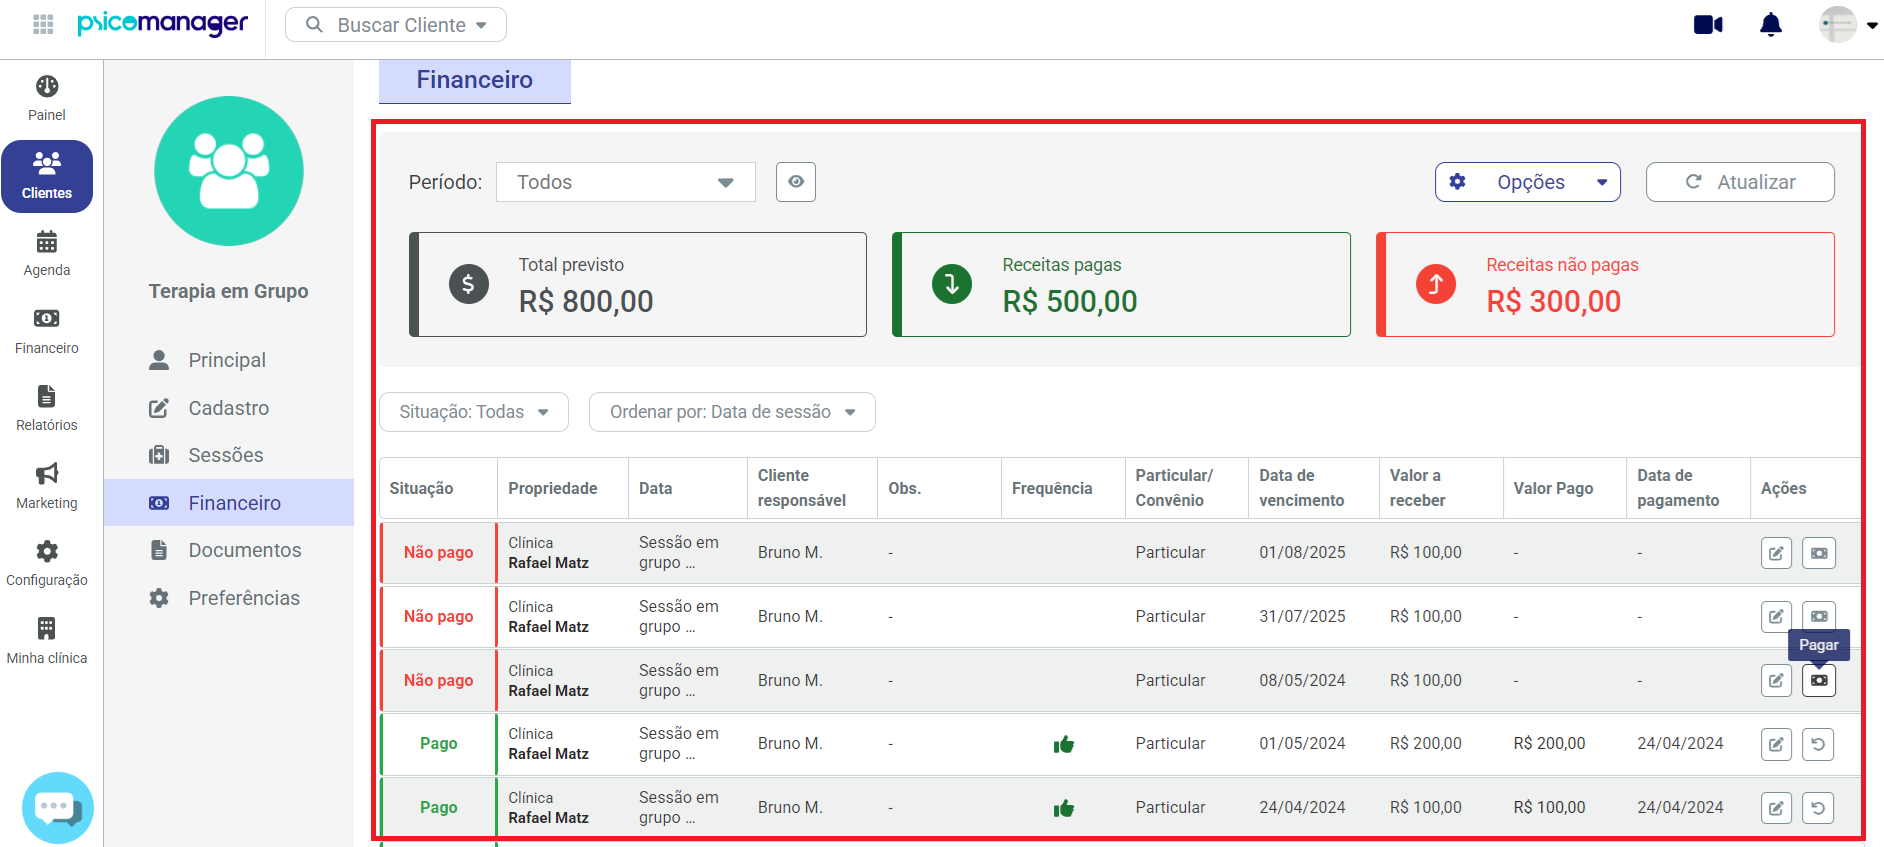Viewport: 1884px width, 847px height.
Task: Open Marketing in the sidebar
Action: tap(47, 486)
